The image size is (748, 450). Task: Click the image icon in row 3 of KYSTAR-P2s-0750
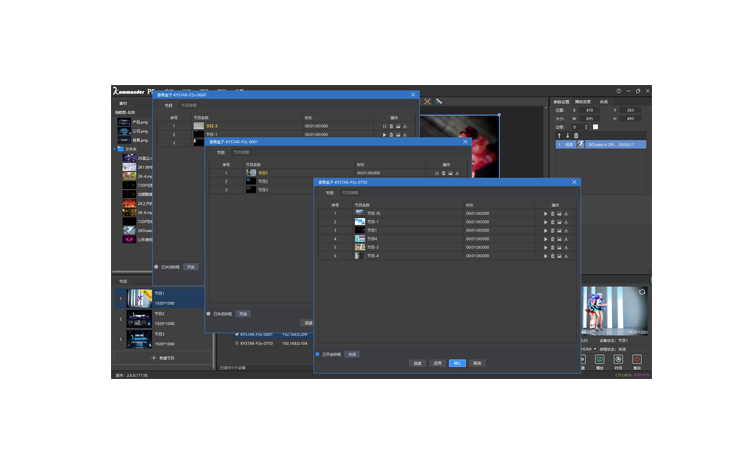click(559, 231)
